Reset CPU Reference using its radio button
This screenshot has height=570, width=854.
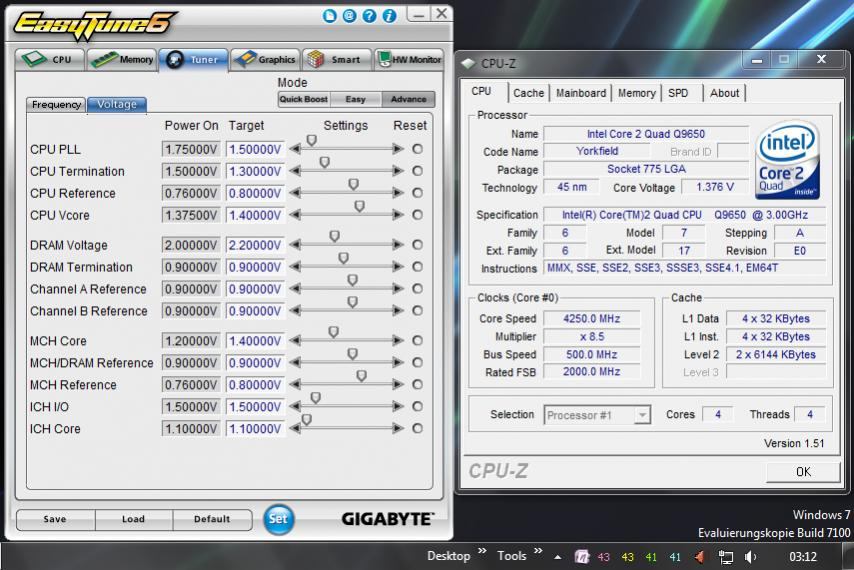tap(417, 193)
